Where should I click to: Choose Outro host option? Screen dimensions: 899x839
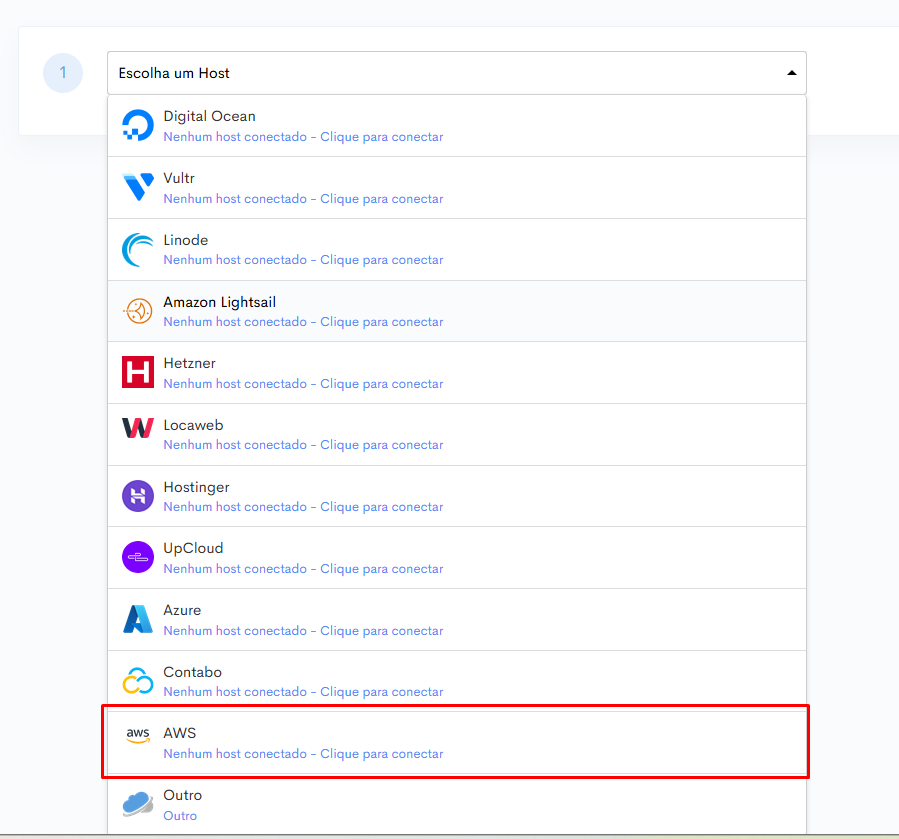point(457,805)
